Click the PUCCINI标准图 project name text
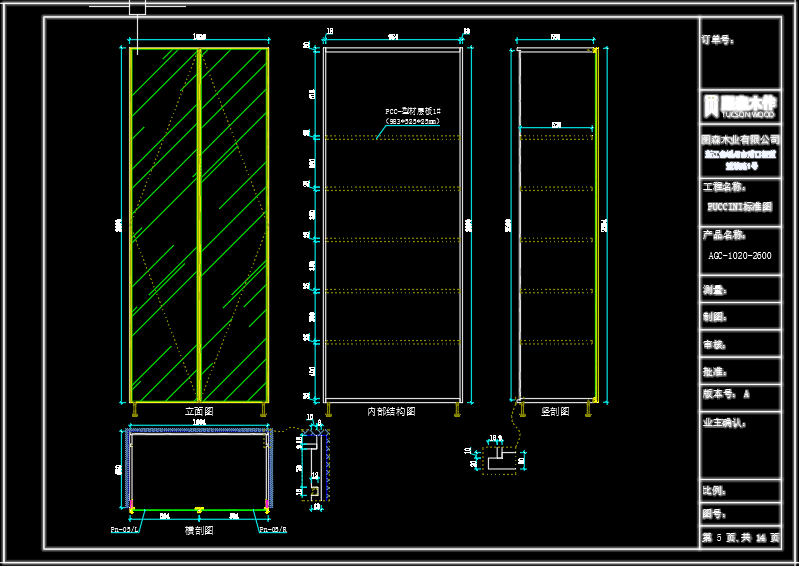Image resolution: width=799 pixels, height=566 pixels. pos(739,208)
